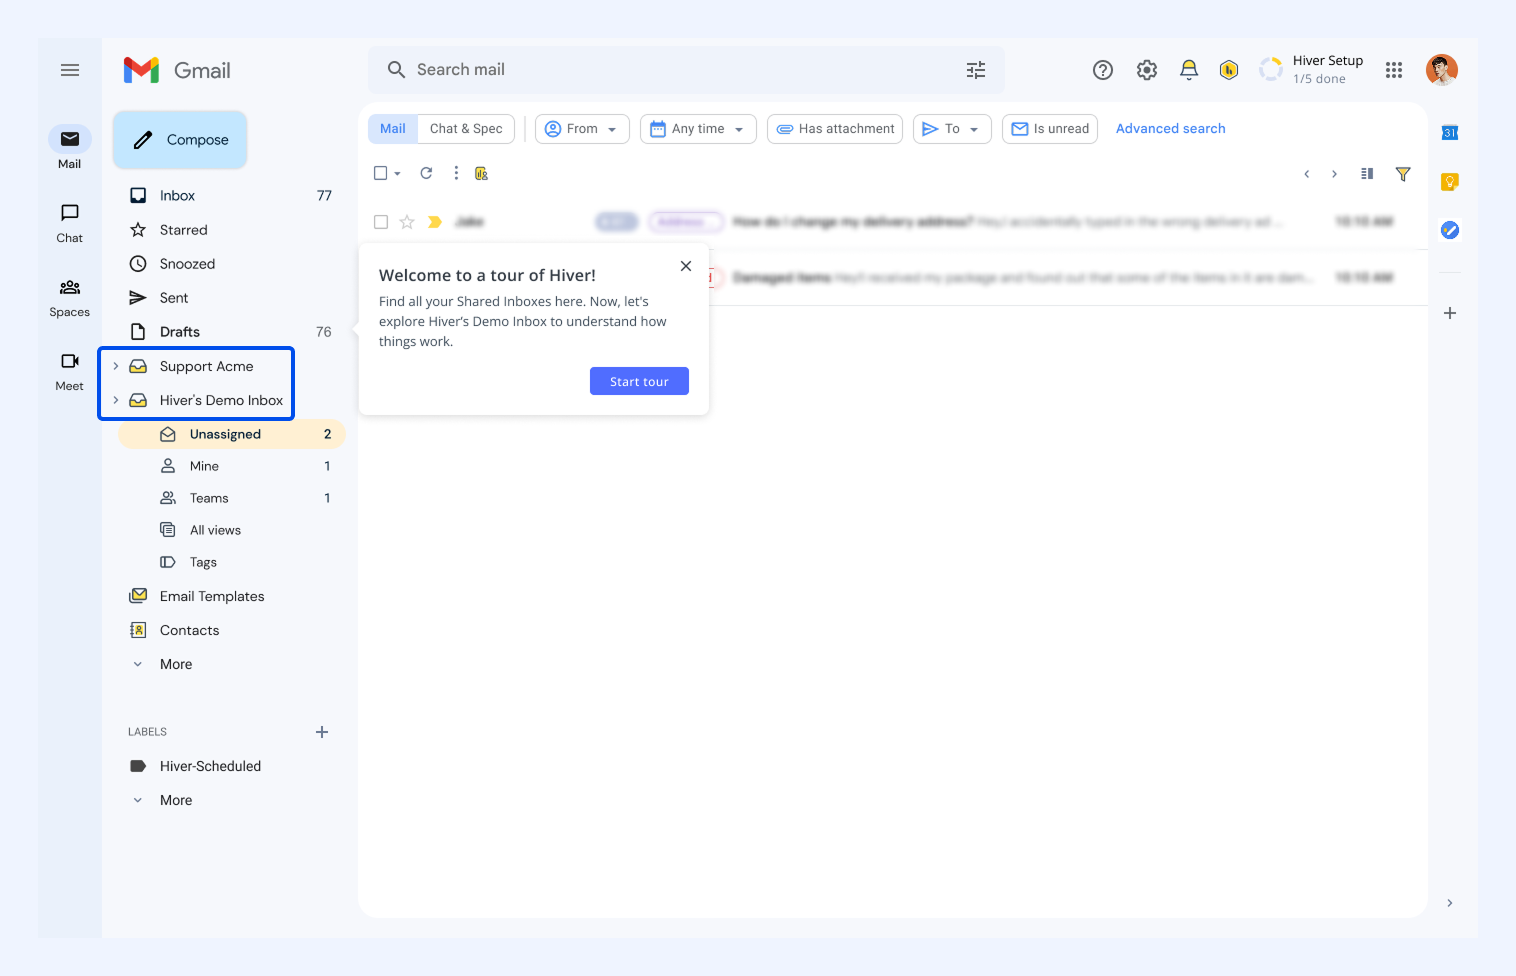Image resolution: width=1516 pixels, height=976 pixels.
Task: Tick the select-all checkbox
Action: (380, 173)
